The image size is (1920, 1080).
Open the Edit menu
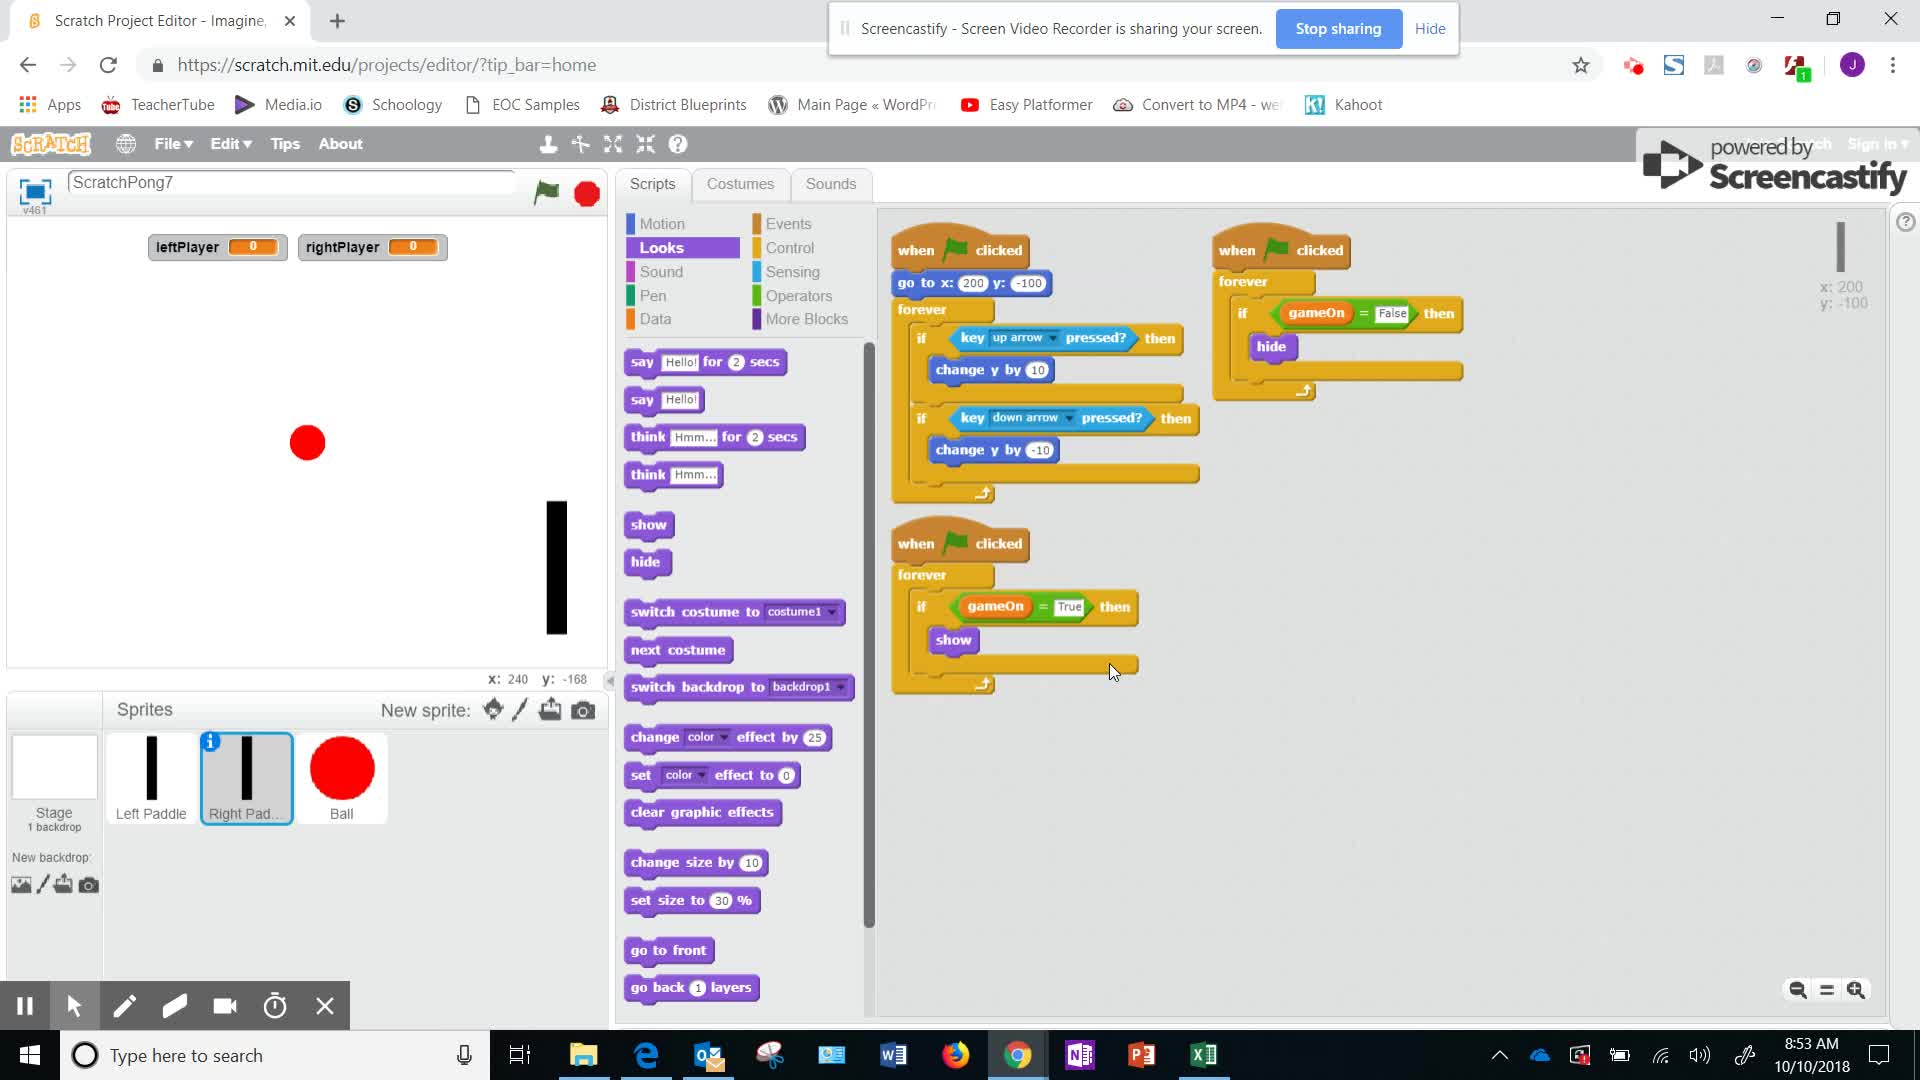tap(229, 144)
